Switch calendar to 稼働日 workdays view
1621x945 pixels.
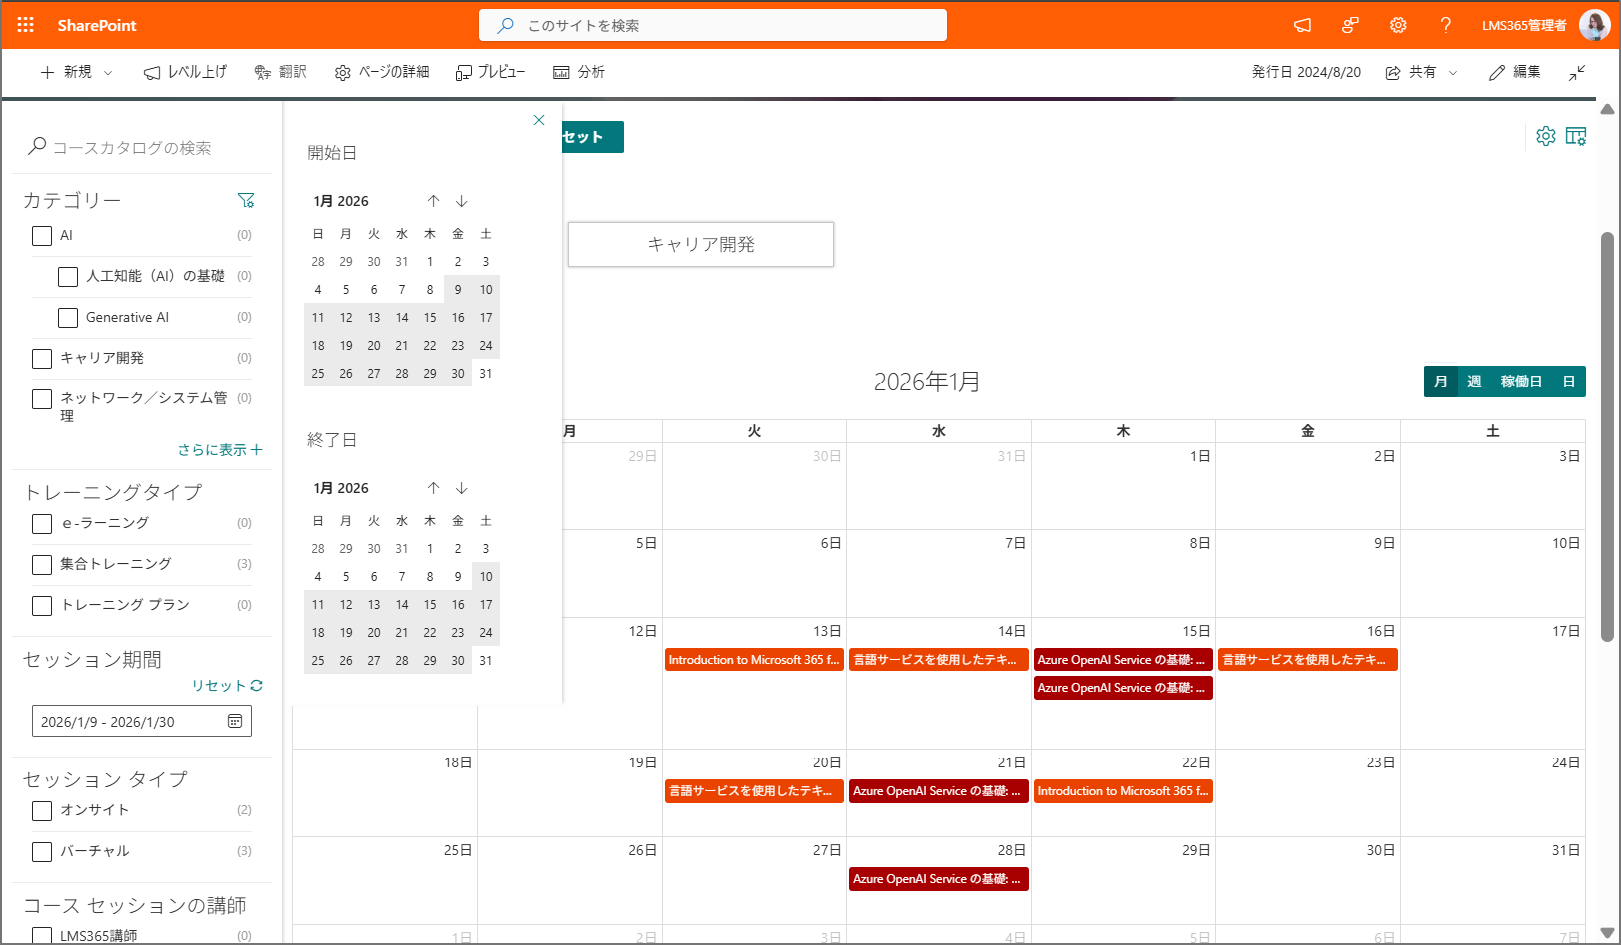point(1521,382)
